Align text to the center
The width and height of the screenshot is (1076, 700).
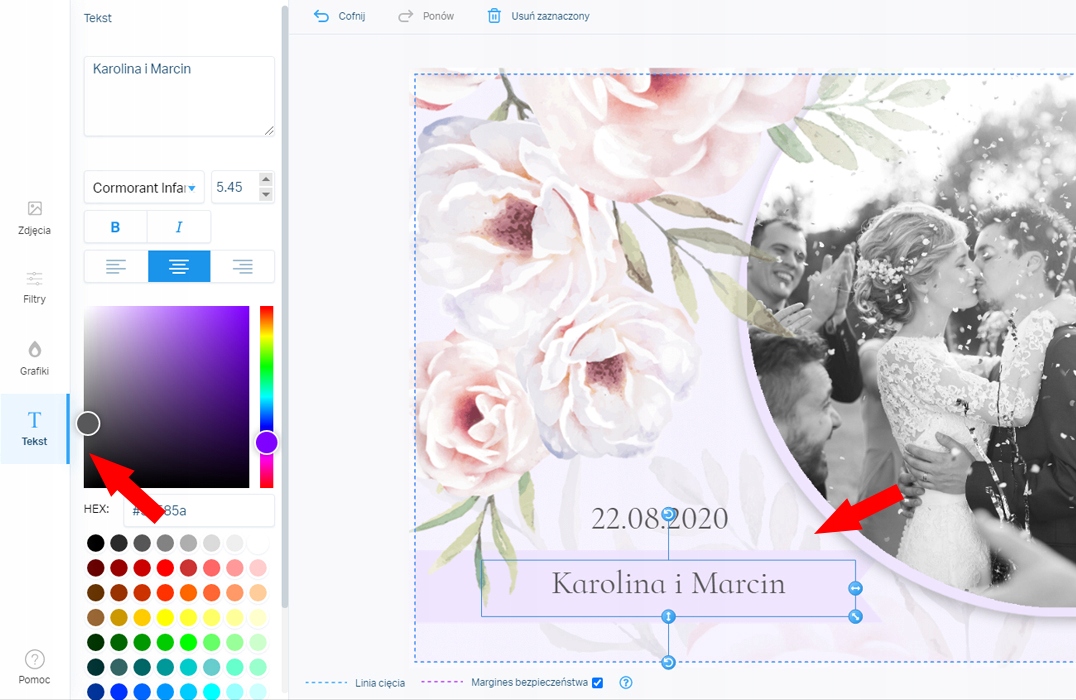pyautogui.click(x=179, y=266)
